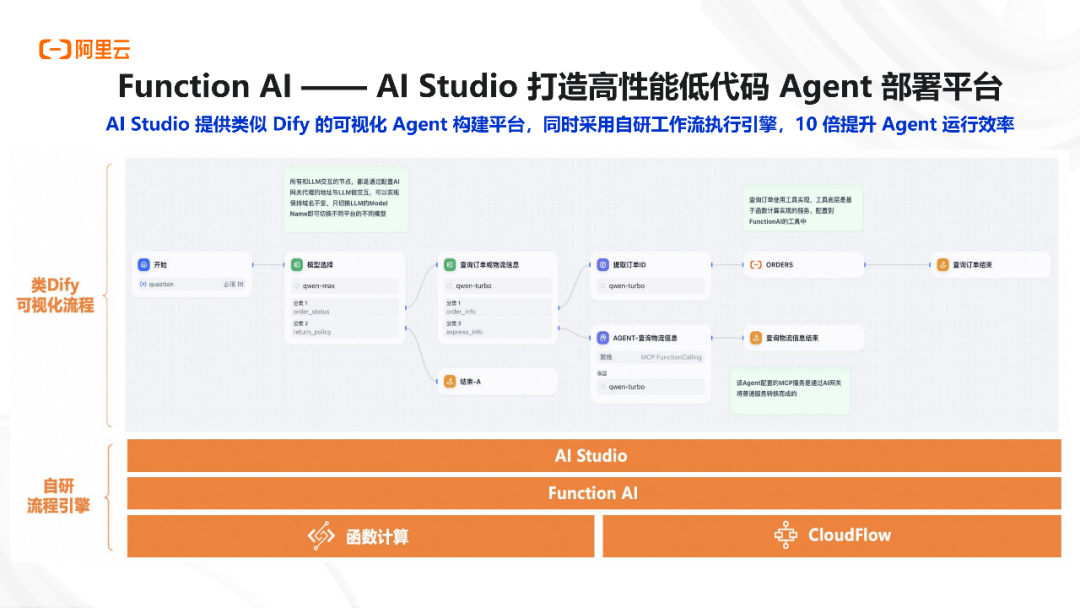The image size is (1080, 608).
Task: Select 分类1 order_info category row
Action: (x=497, y=307)
